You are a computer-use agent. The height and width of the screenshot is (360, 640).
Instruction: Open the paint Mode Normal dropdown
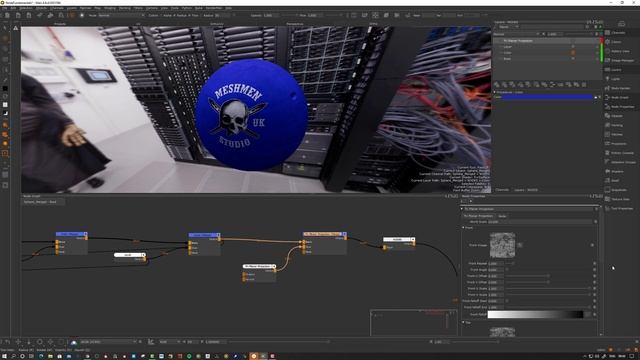[x=121, y=16]
